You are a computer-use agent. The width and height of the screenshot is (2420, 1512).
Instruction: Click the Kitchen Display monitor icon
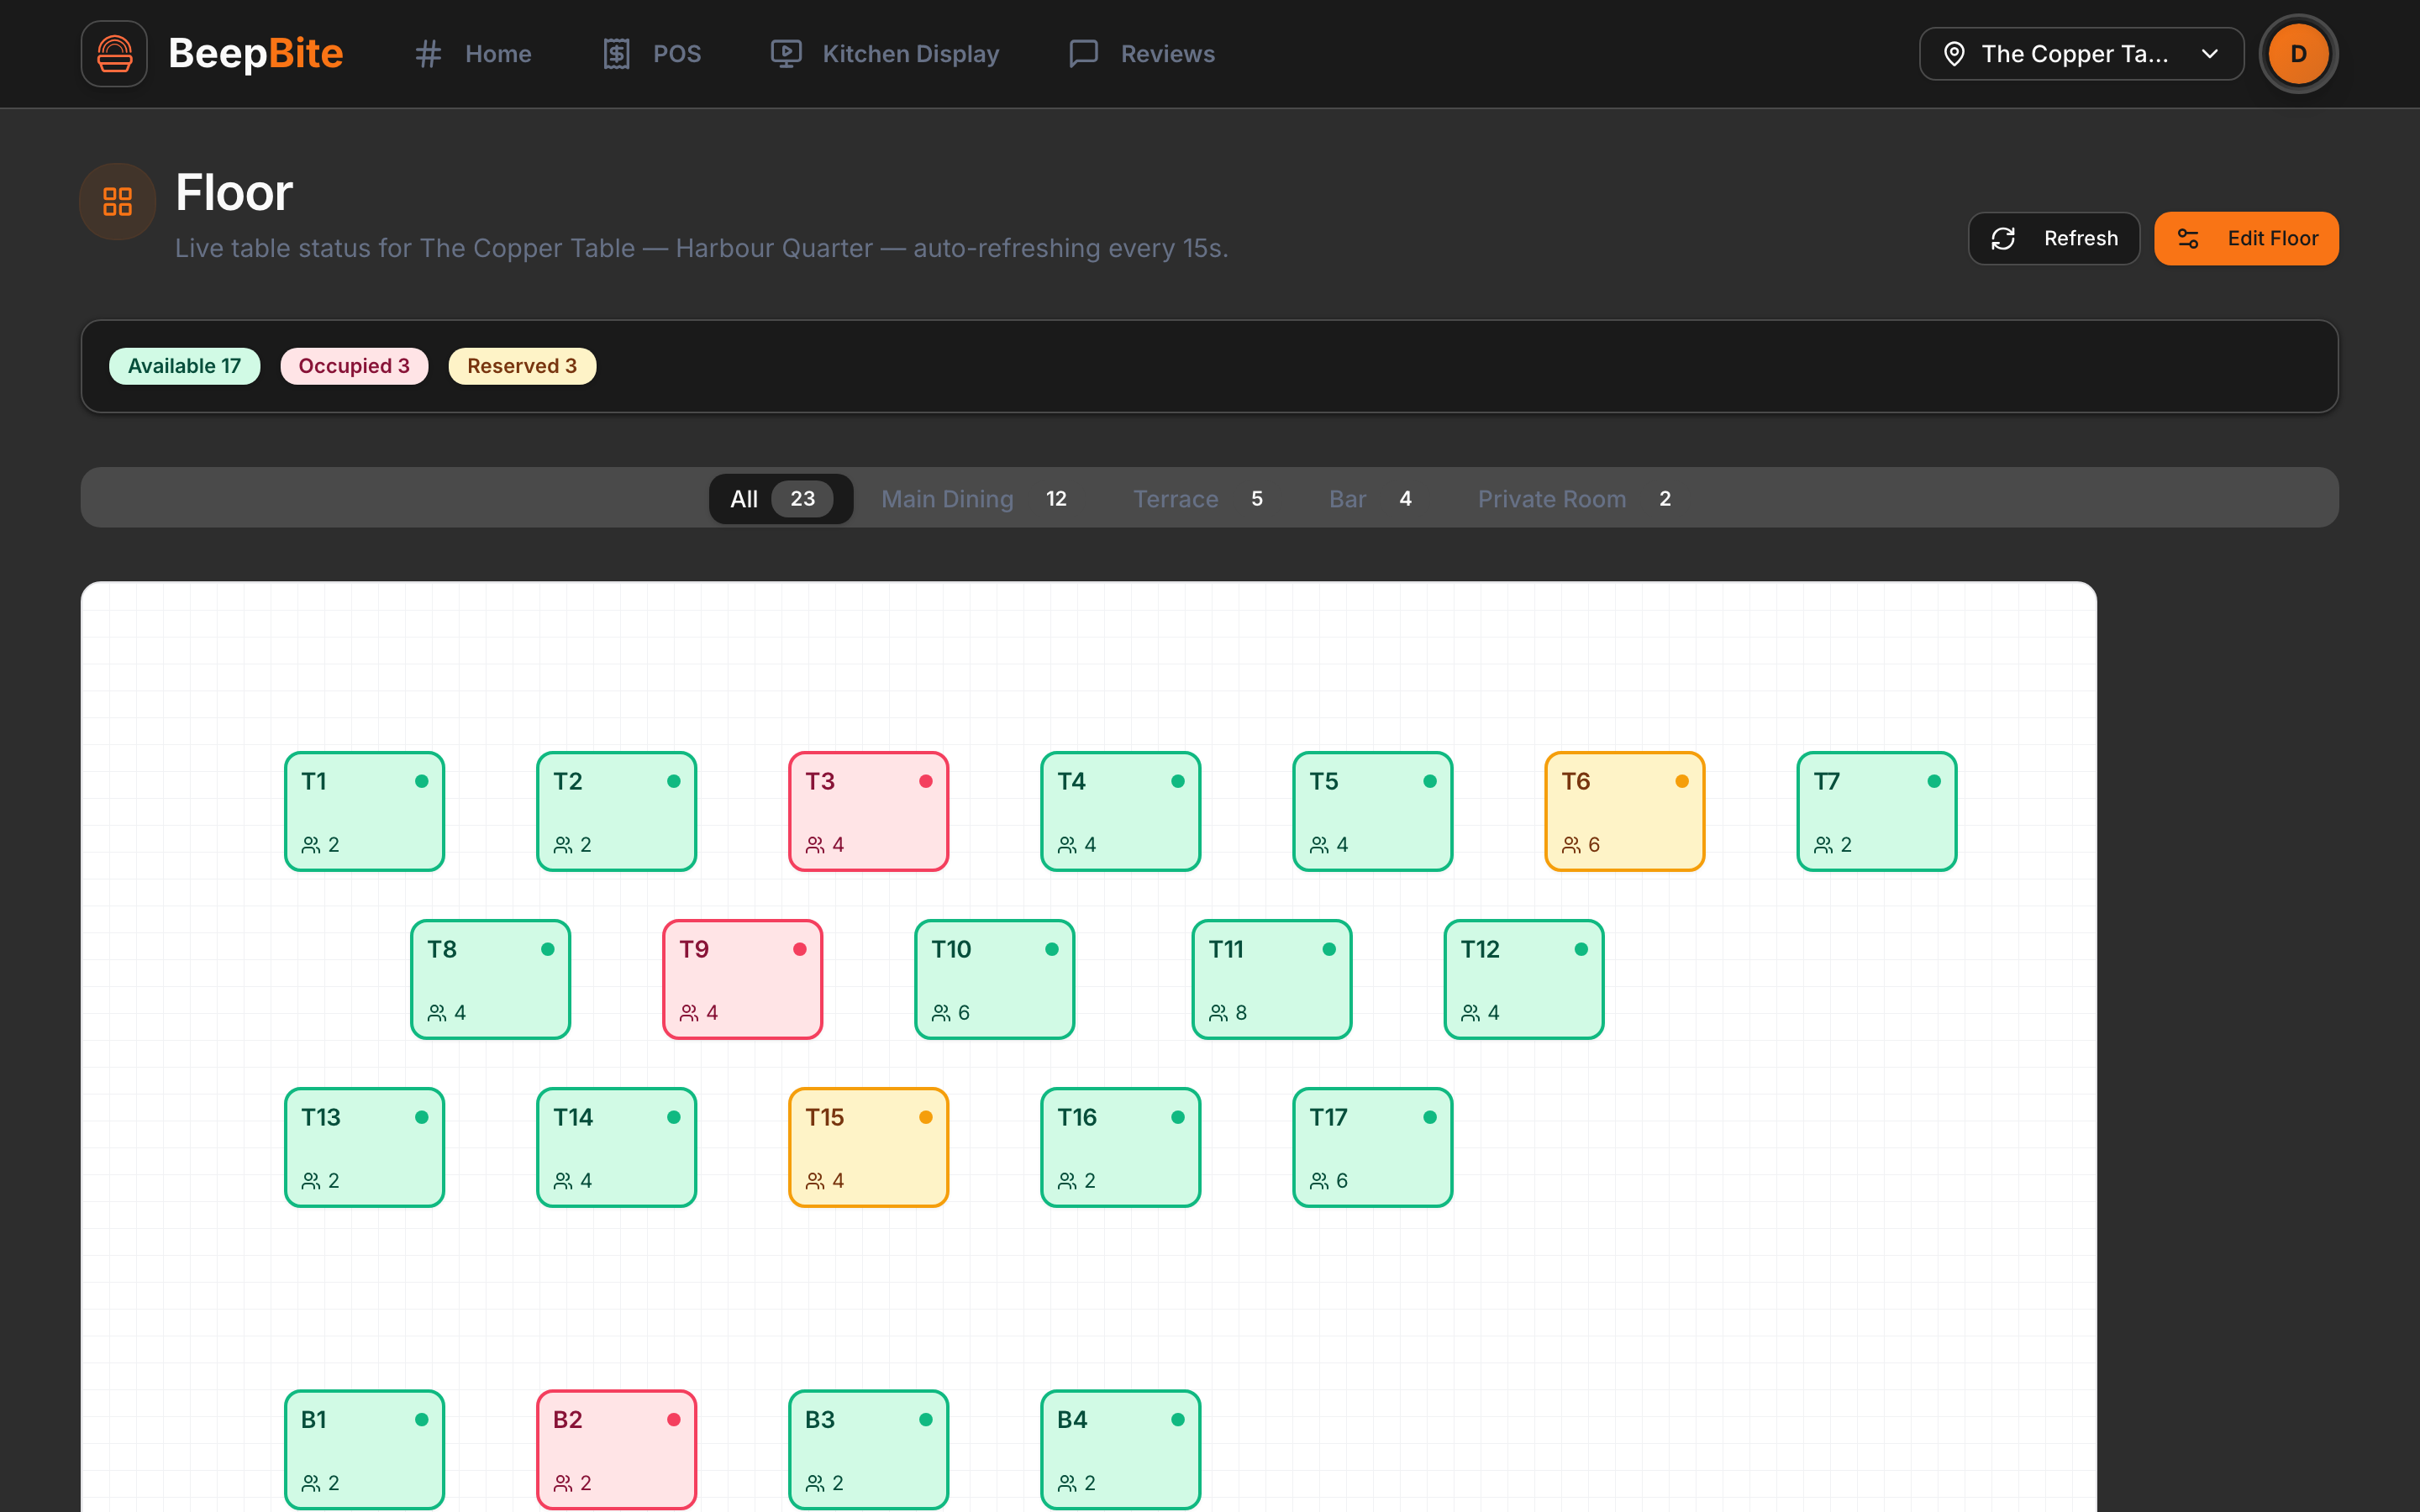point(786,54)
